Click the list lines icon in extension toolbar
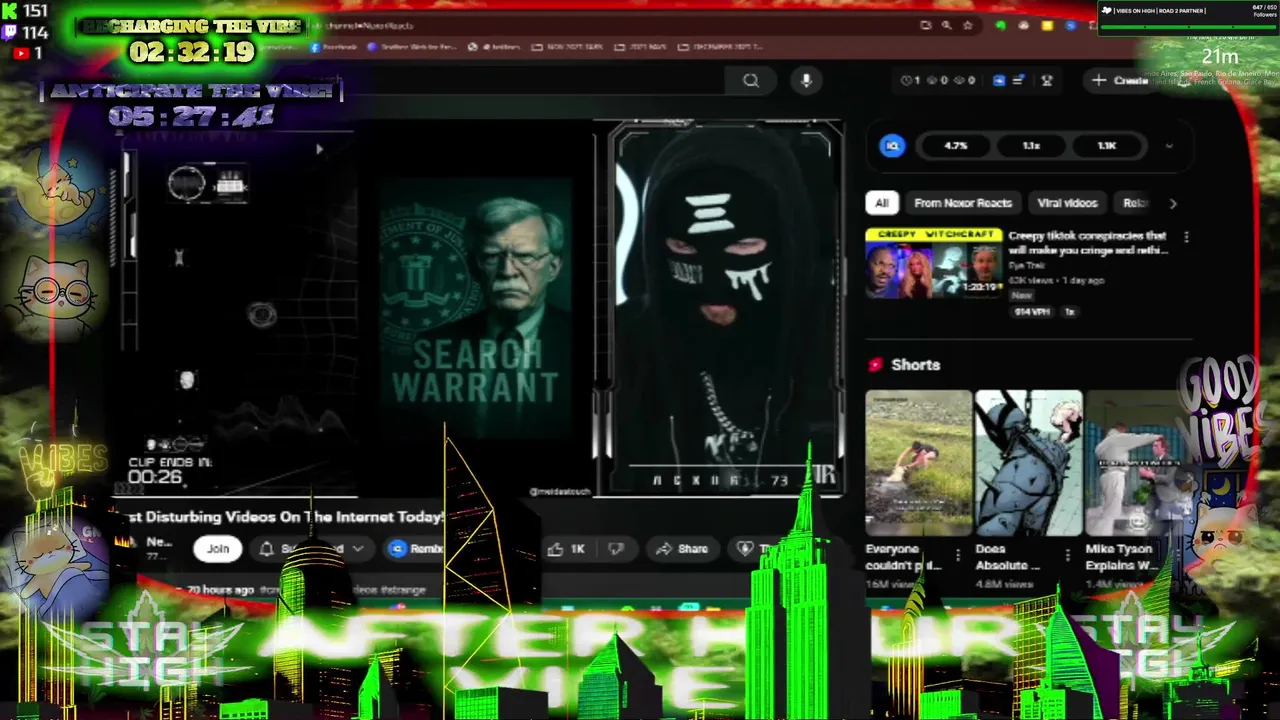The image size is (1280, 720). (1018, 81)
